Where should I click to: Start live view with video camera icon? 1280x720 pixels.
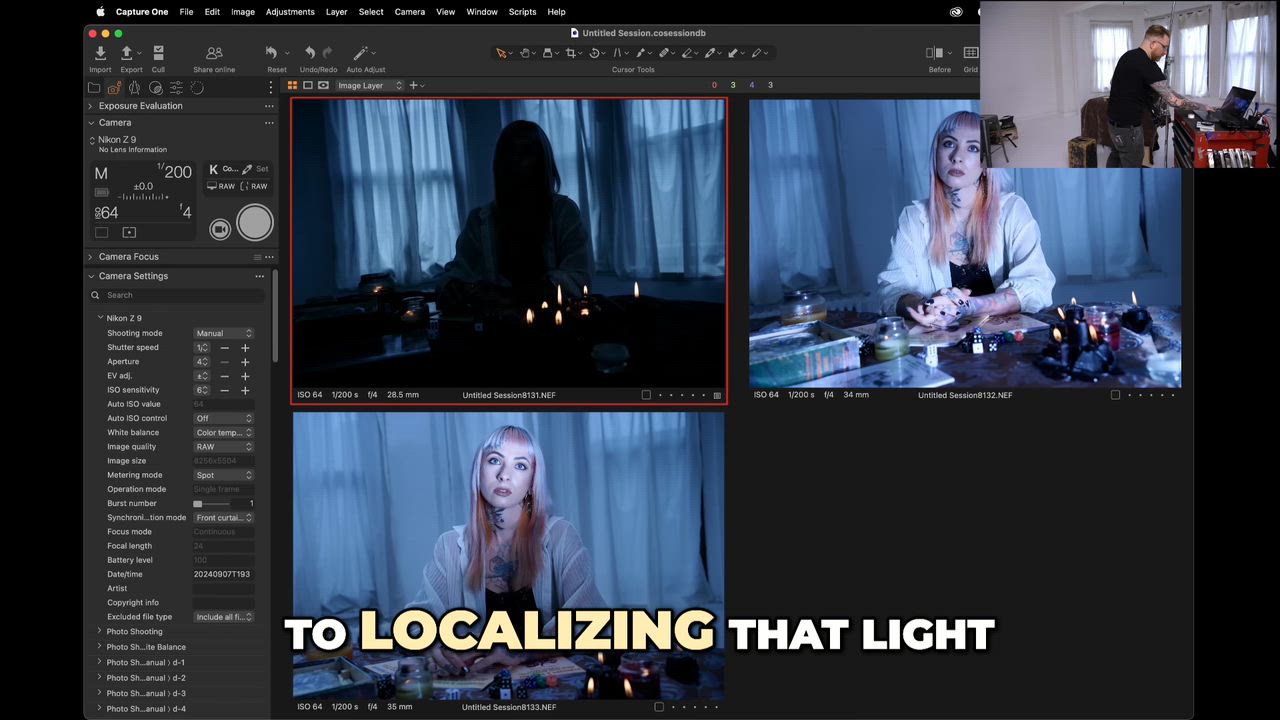(x=220, y=229)
